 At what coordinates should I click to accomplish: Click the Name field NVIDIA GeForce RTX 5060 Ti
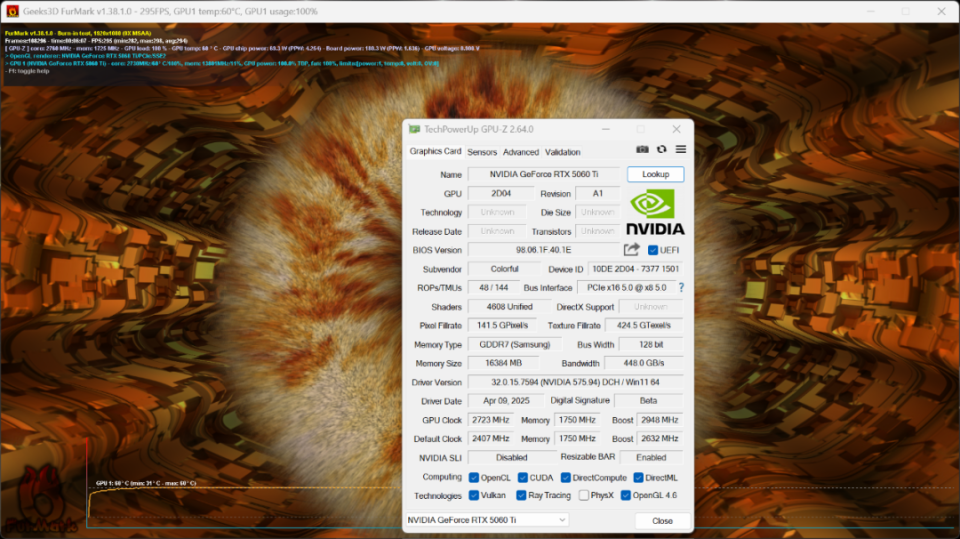[544, 175]
